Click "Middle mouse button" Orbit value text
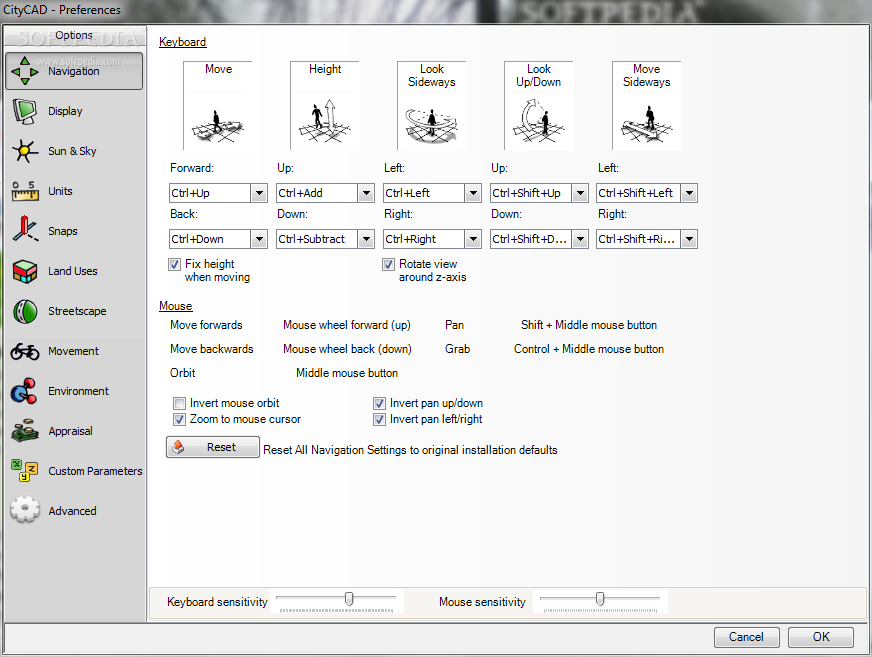 pos(347,373)
